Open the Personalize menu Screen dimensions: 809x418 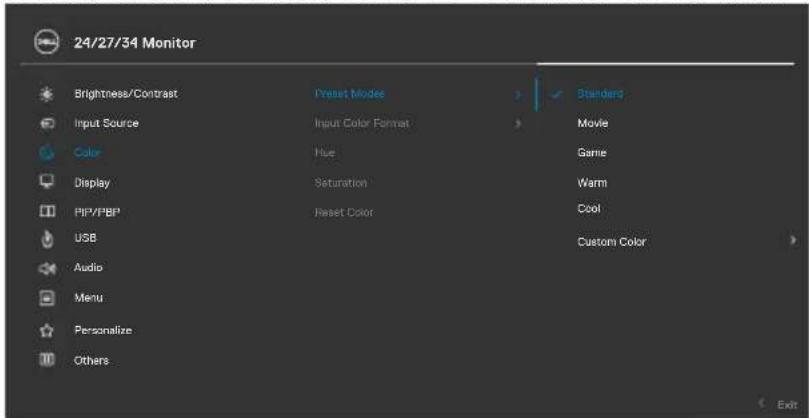pyautogui.click(x=103, y=330)
